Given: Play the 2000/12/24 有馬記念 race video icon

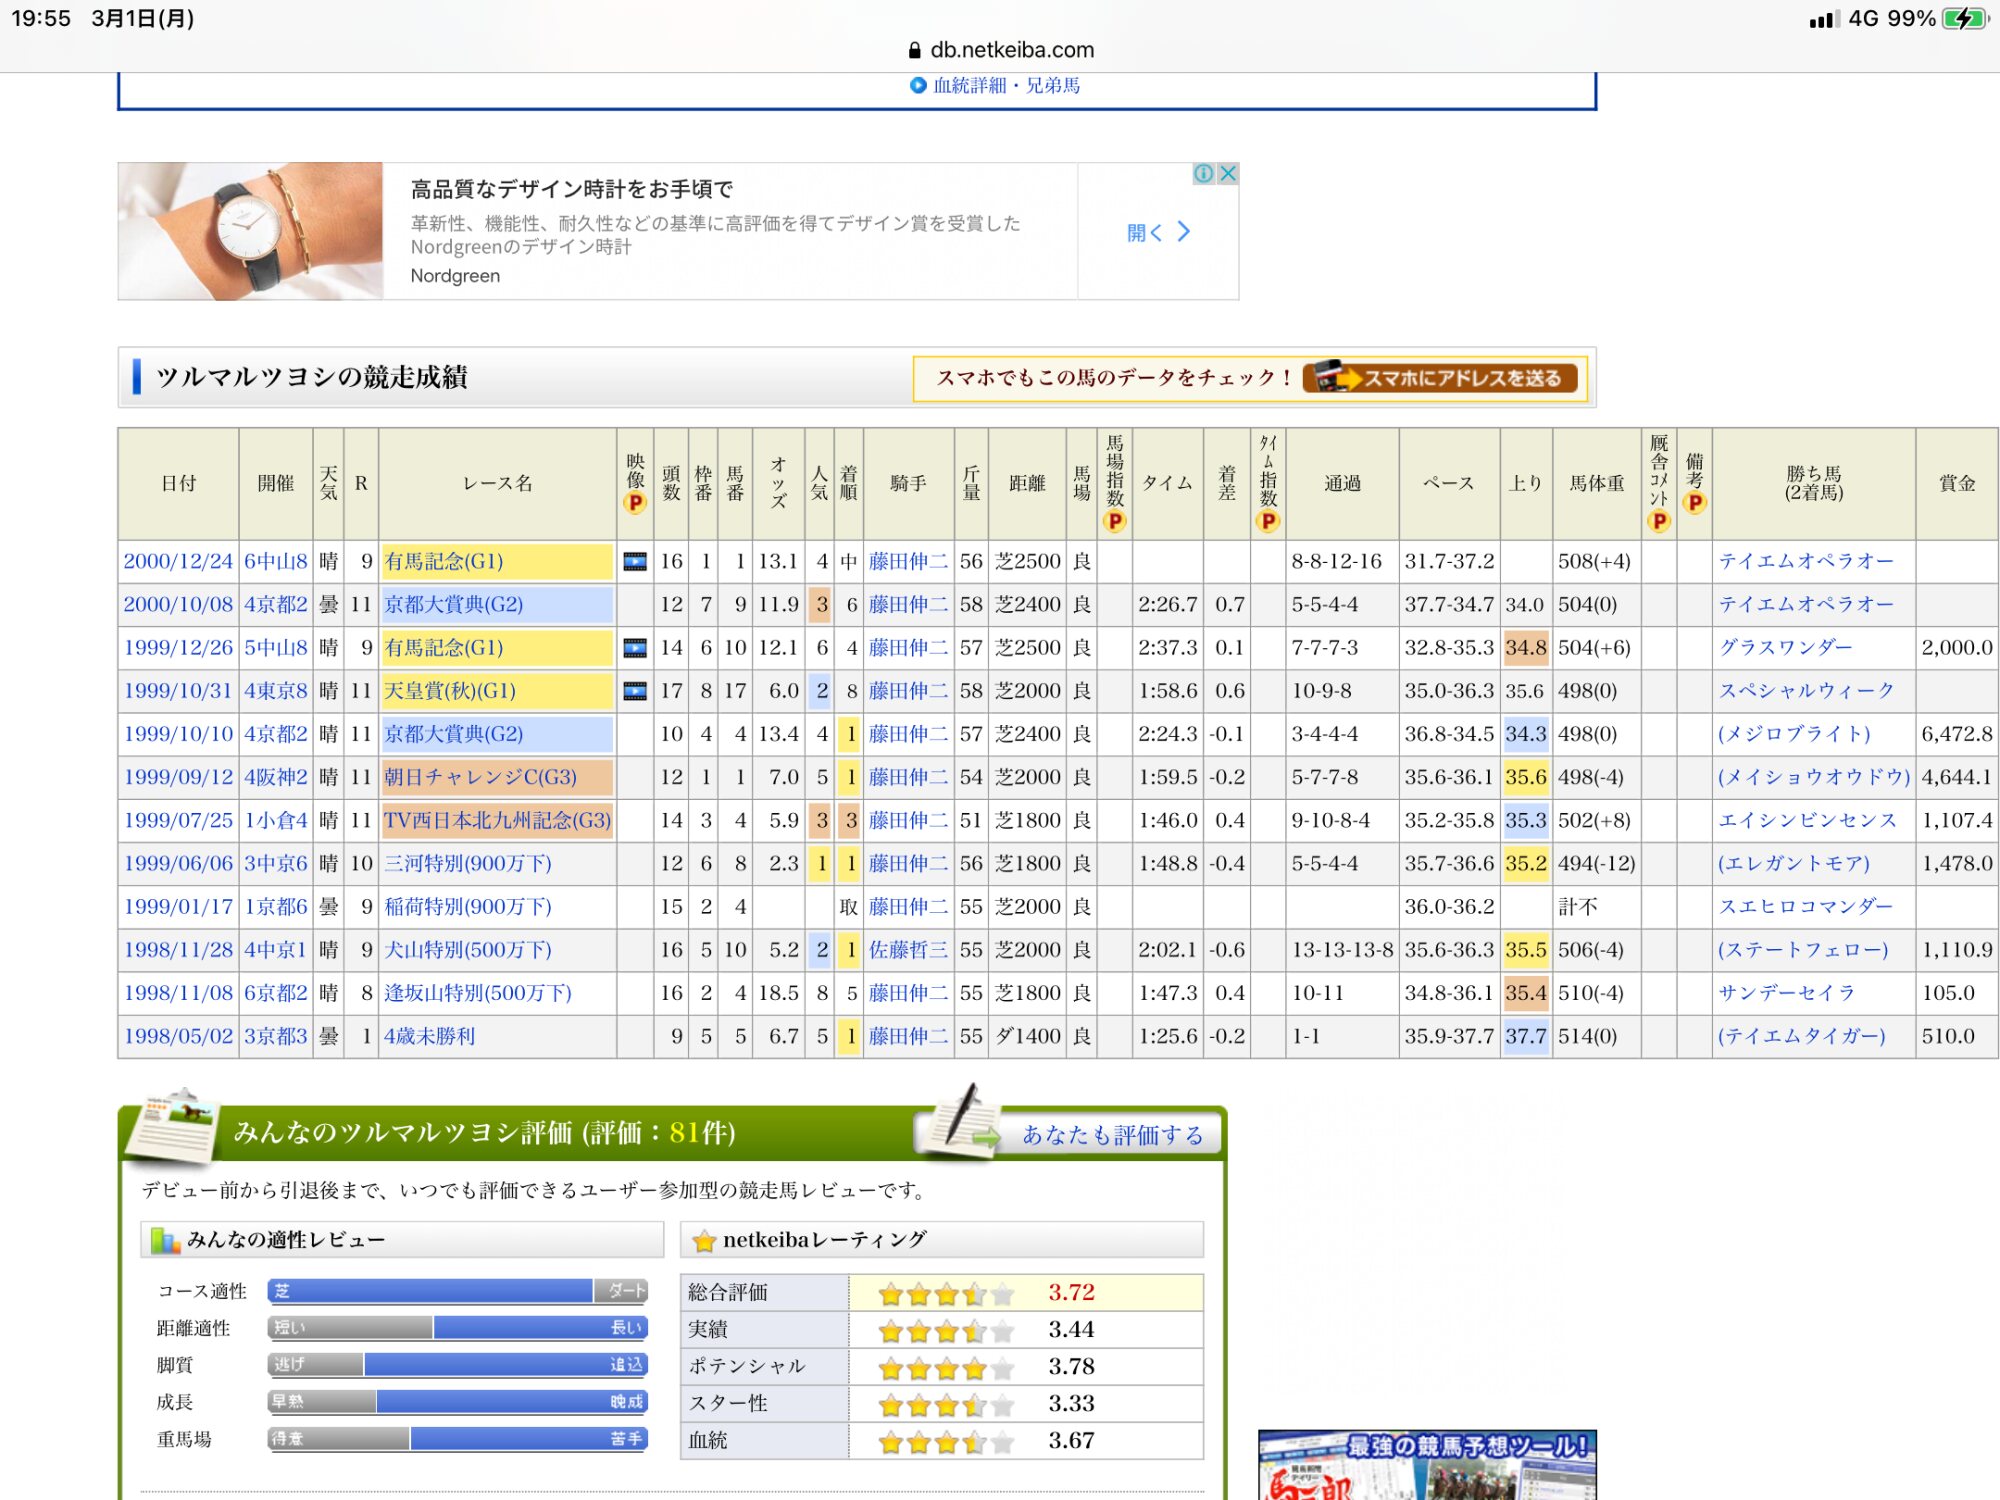Looking at the screenshot, I should (x=635, y=562).
